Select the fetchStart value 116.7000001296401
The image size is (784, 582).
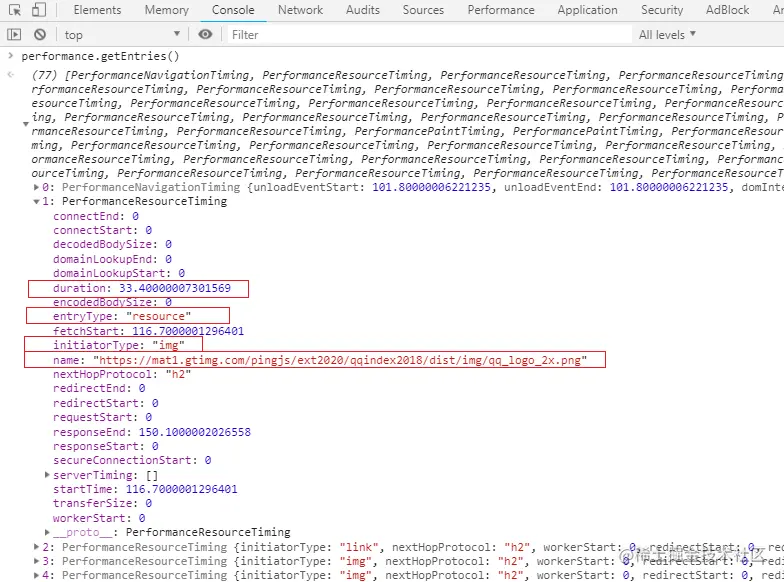point(188,331)
